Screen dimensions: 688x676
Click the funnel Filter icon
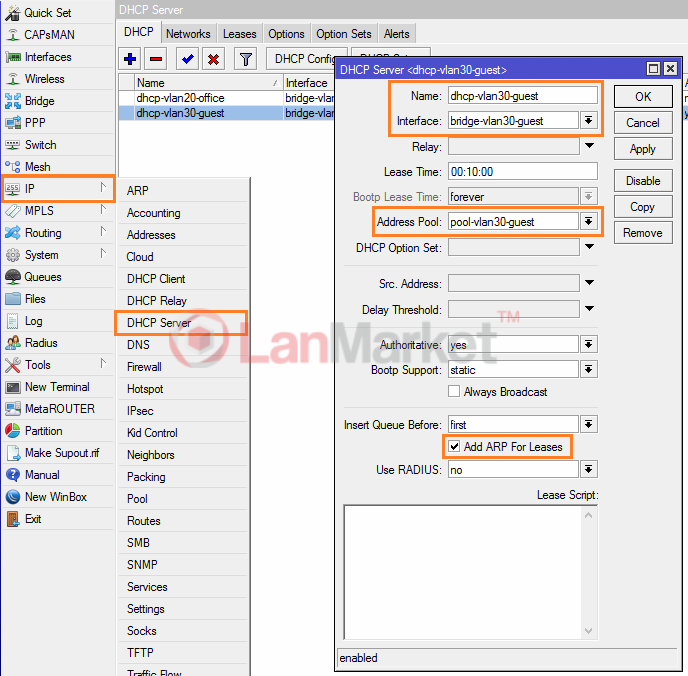click(x=244, y=59)
